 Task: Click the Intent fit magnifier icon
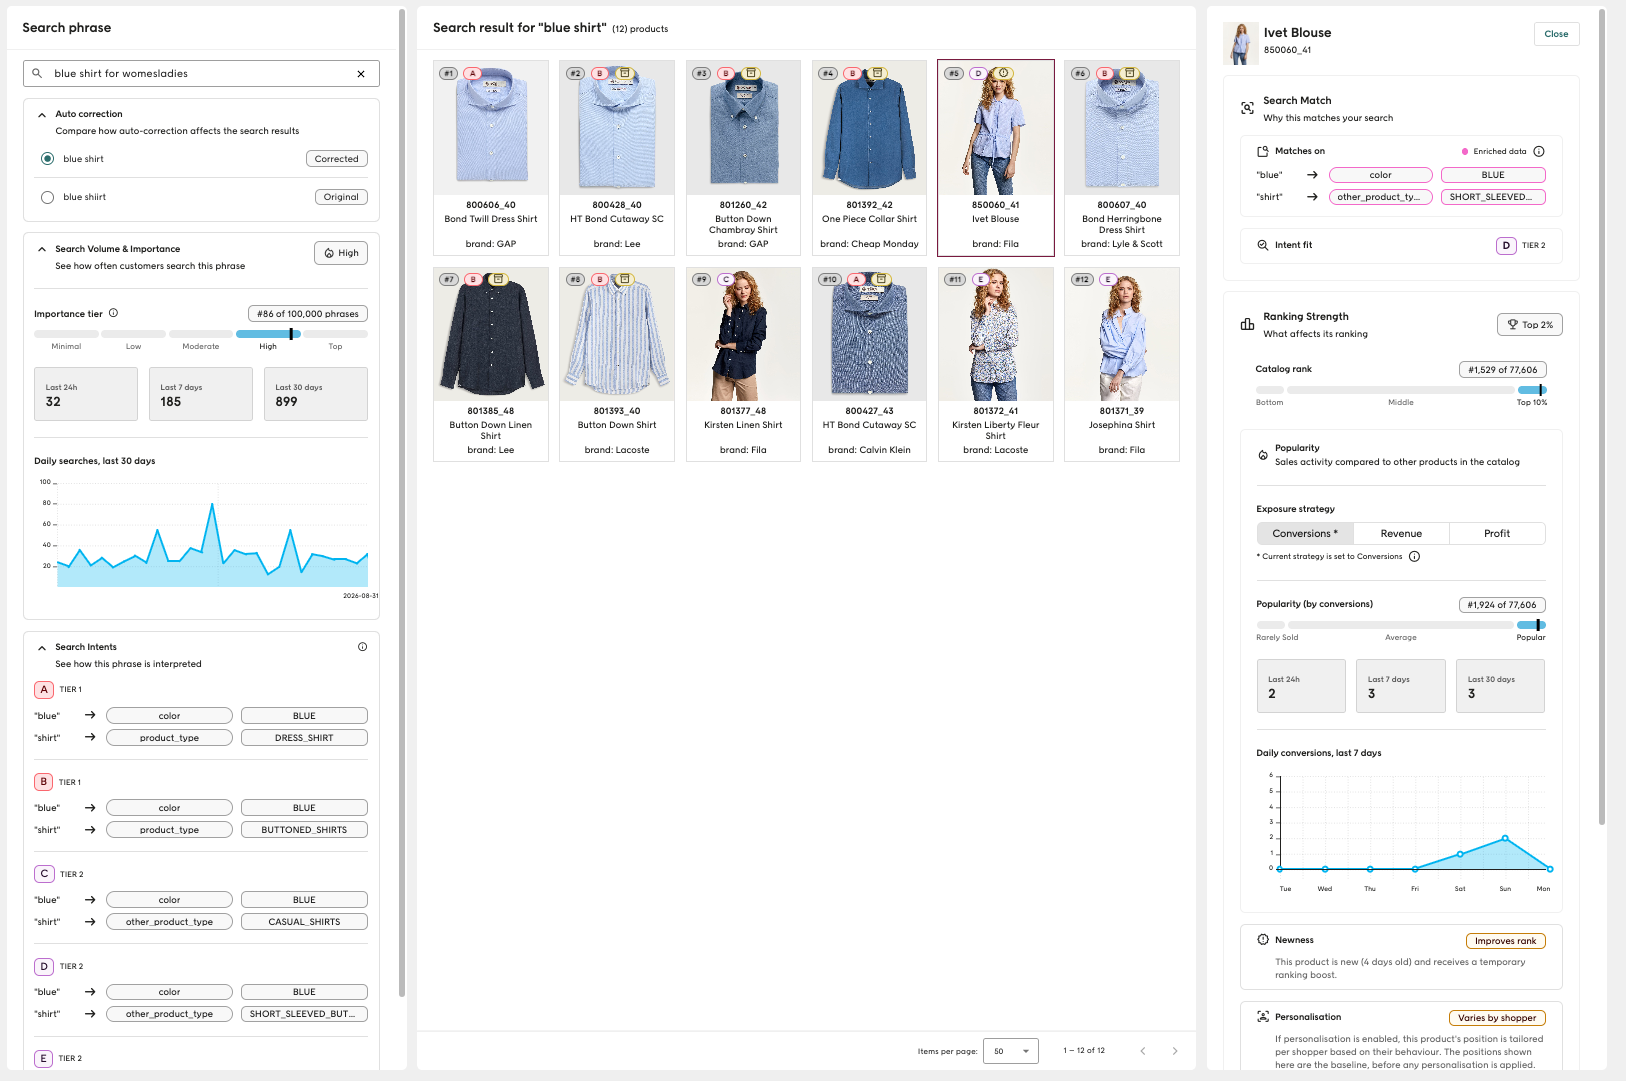[x=1262, y=245]
